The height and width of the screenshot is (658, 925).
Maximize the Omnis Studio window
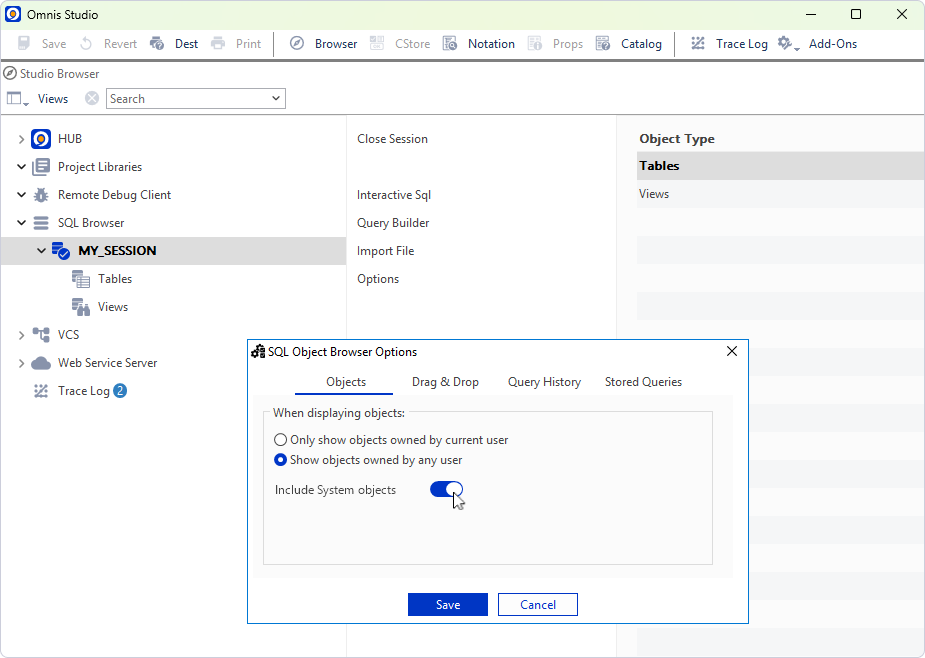pyautogui.click(x=856, y=14)
